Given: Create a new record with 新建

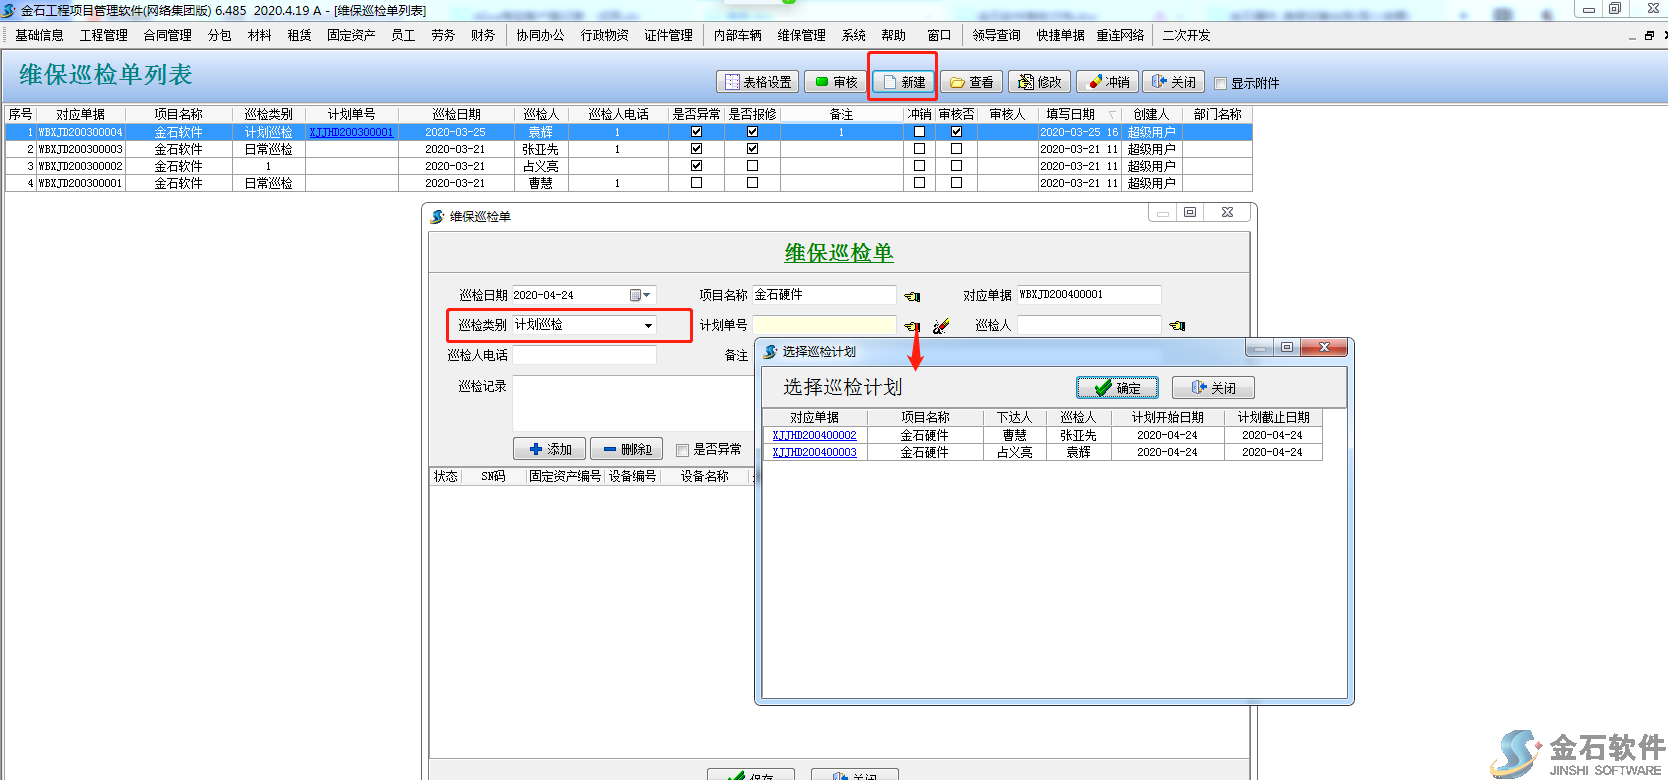Looking at the screenshot, I should 904,82.
